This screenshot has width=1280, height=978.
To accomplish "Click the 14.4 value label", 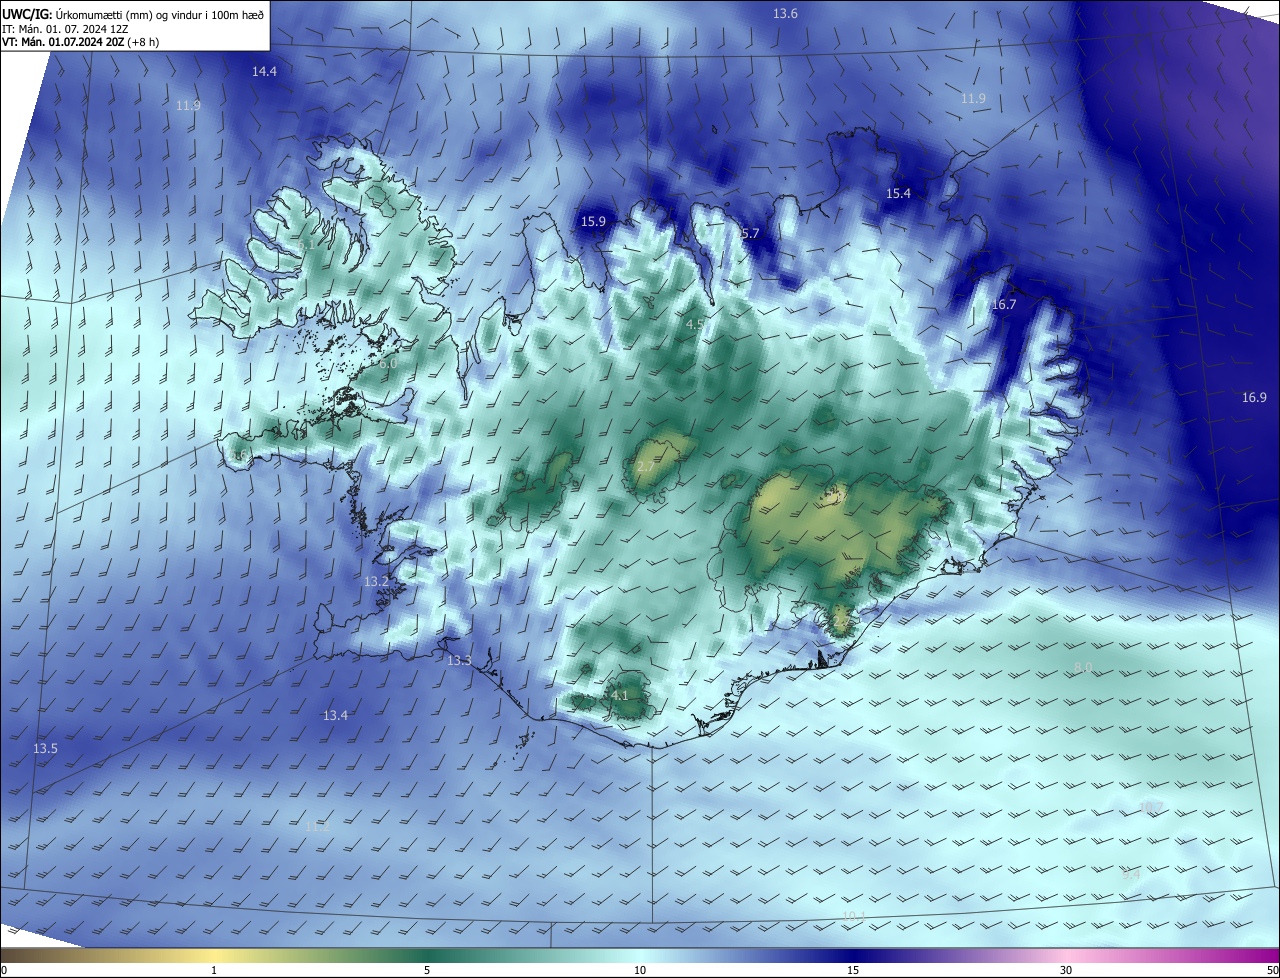I will click(x=264, y=72).
